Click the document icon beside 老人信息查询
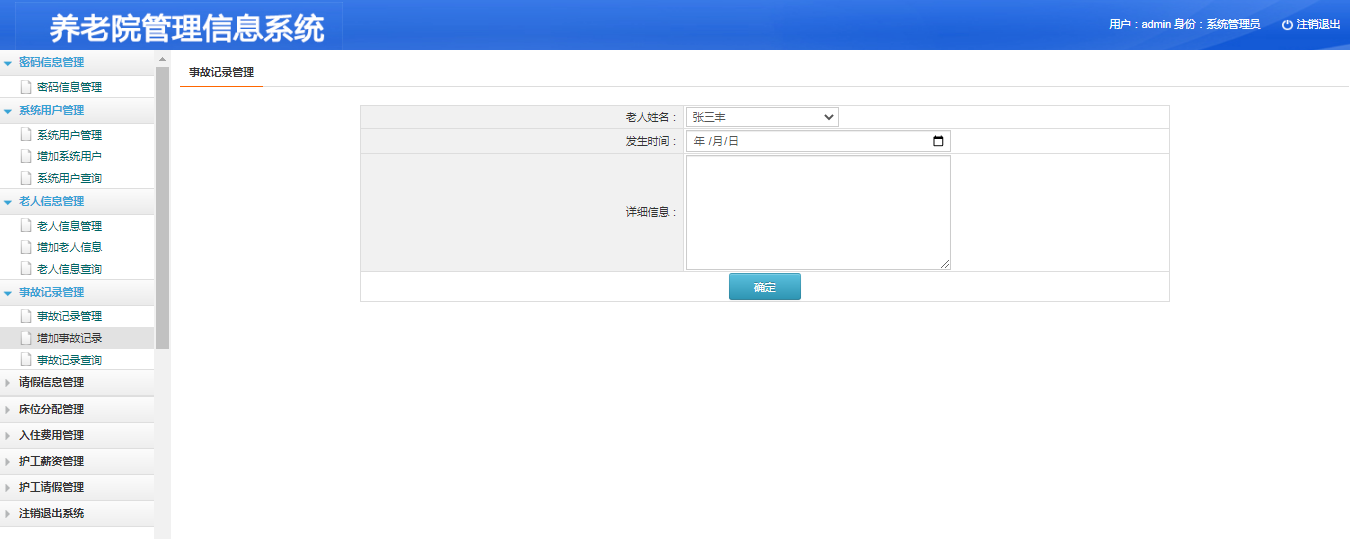 point(26,269)
